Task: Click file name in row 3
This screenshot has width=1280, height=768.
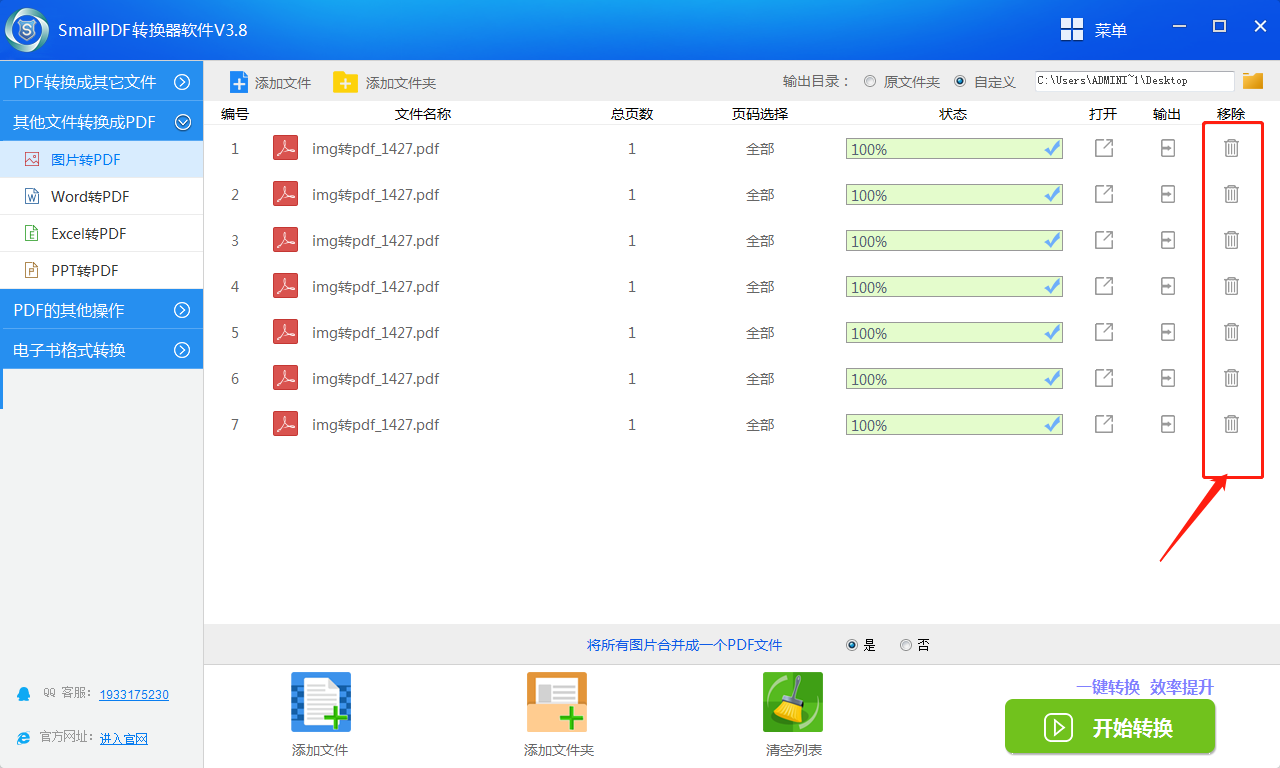Action: pyautogui.click(x=375, y=241)
